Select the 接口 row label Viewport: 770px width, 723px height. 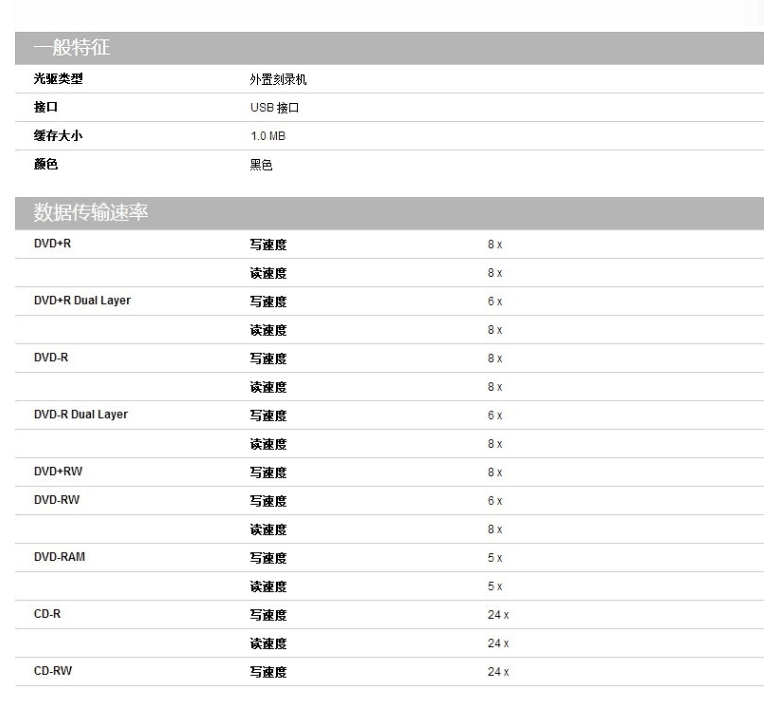point(46,108)
